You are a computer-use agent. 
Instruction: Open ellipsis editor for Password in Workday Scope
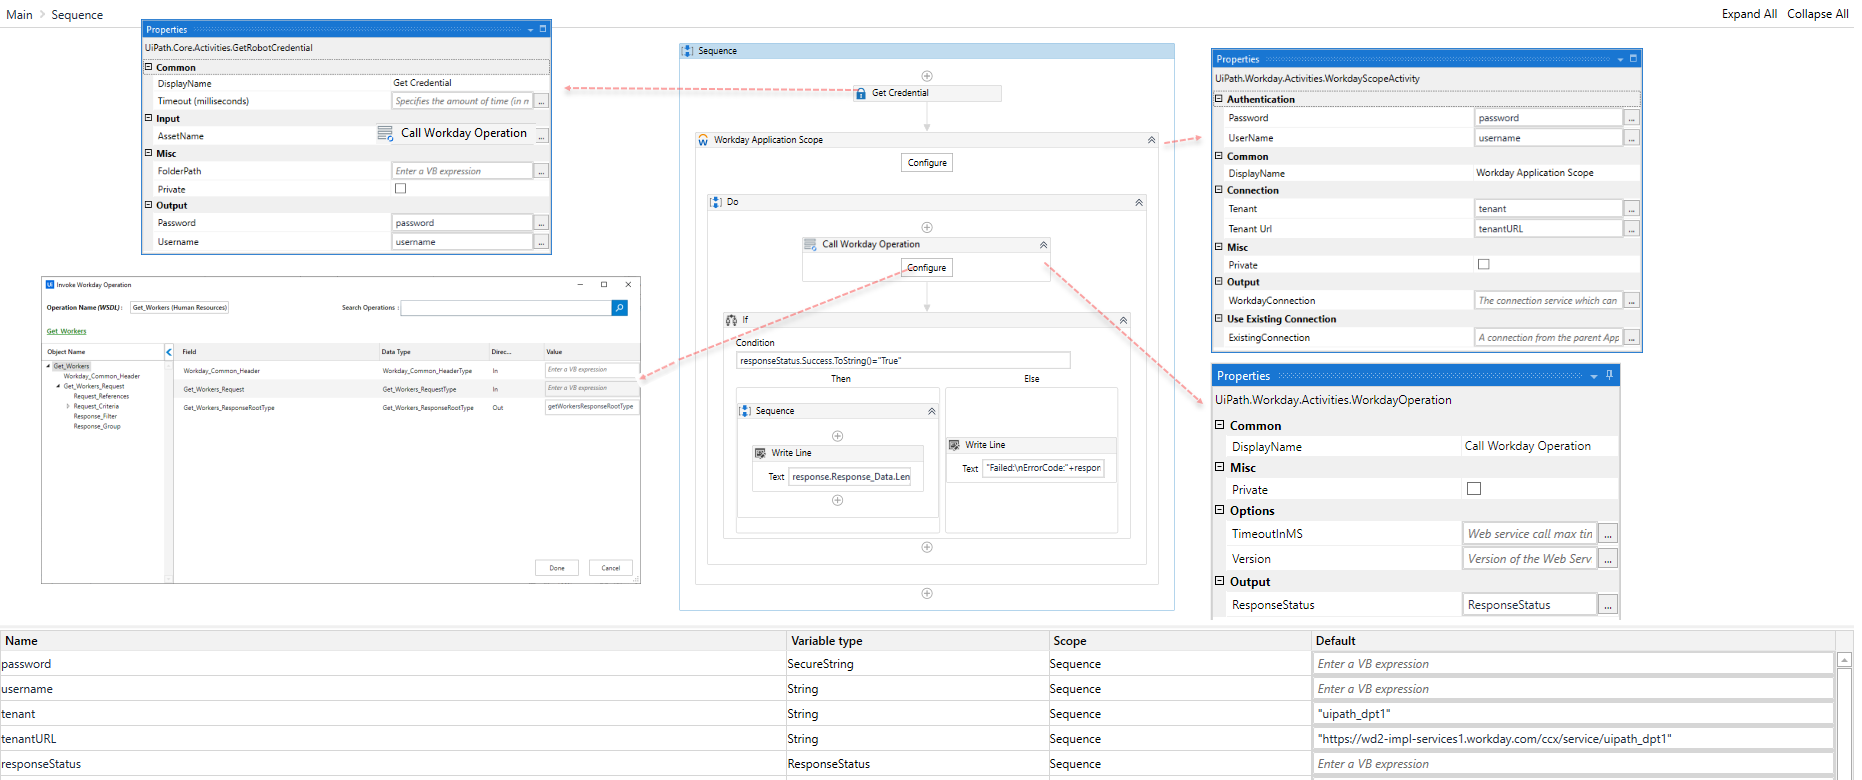click(1632, 118)
